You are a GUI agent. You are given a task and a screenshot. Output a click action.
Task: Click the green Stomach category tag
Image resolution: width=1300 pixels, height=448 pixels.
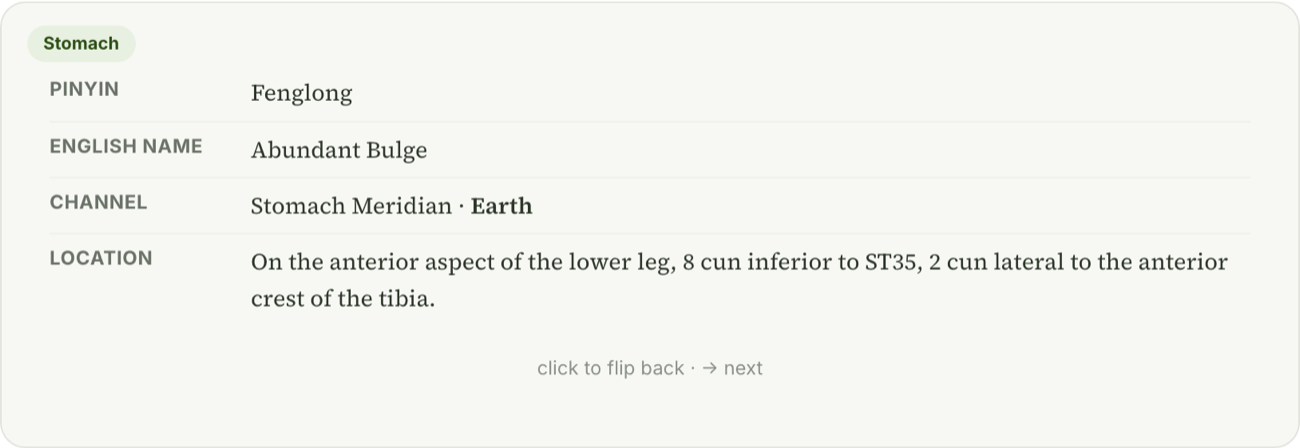[x=81, y=44]
